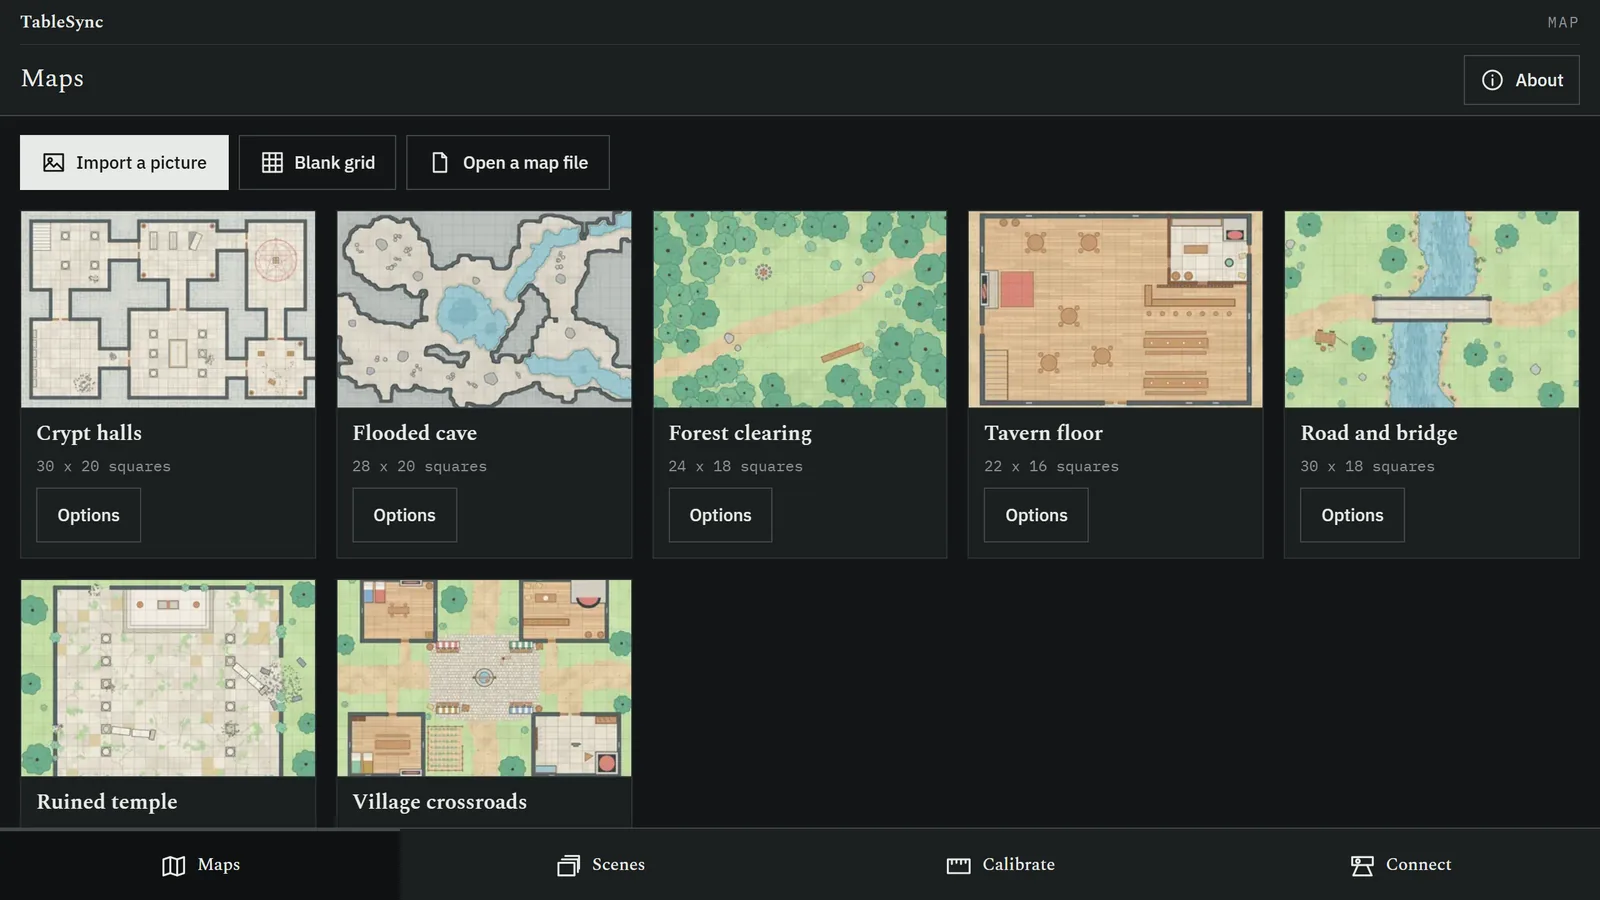The image size is (1600, 900).
Task: Open the Forest clearing map thumbnail
Action: [800, 309]
